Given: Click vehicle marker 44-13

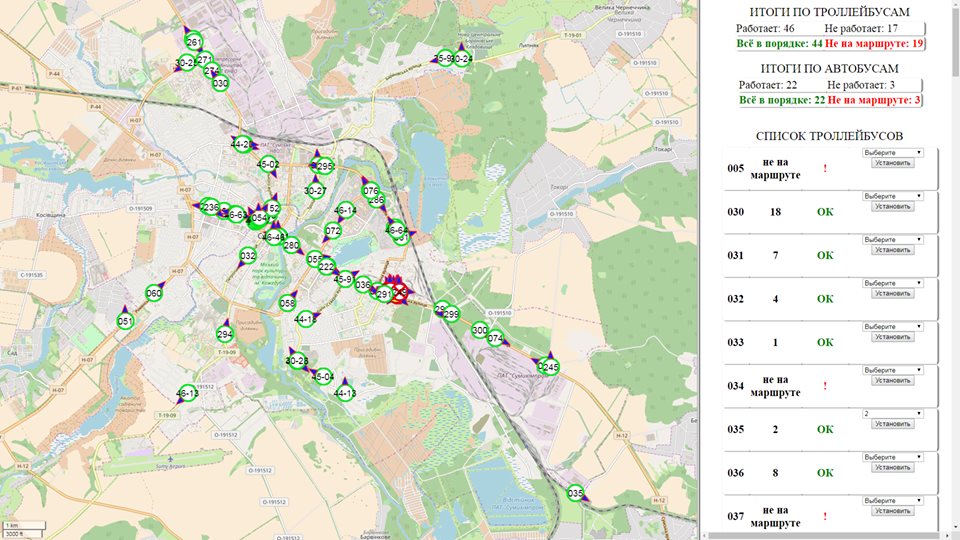Looking at the screenshot, I should point(345,393).
